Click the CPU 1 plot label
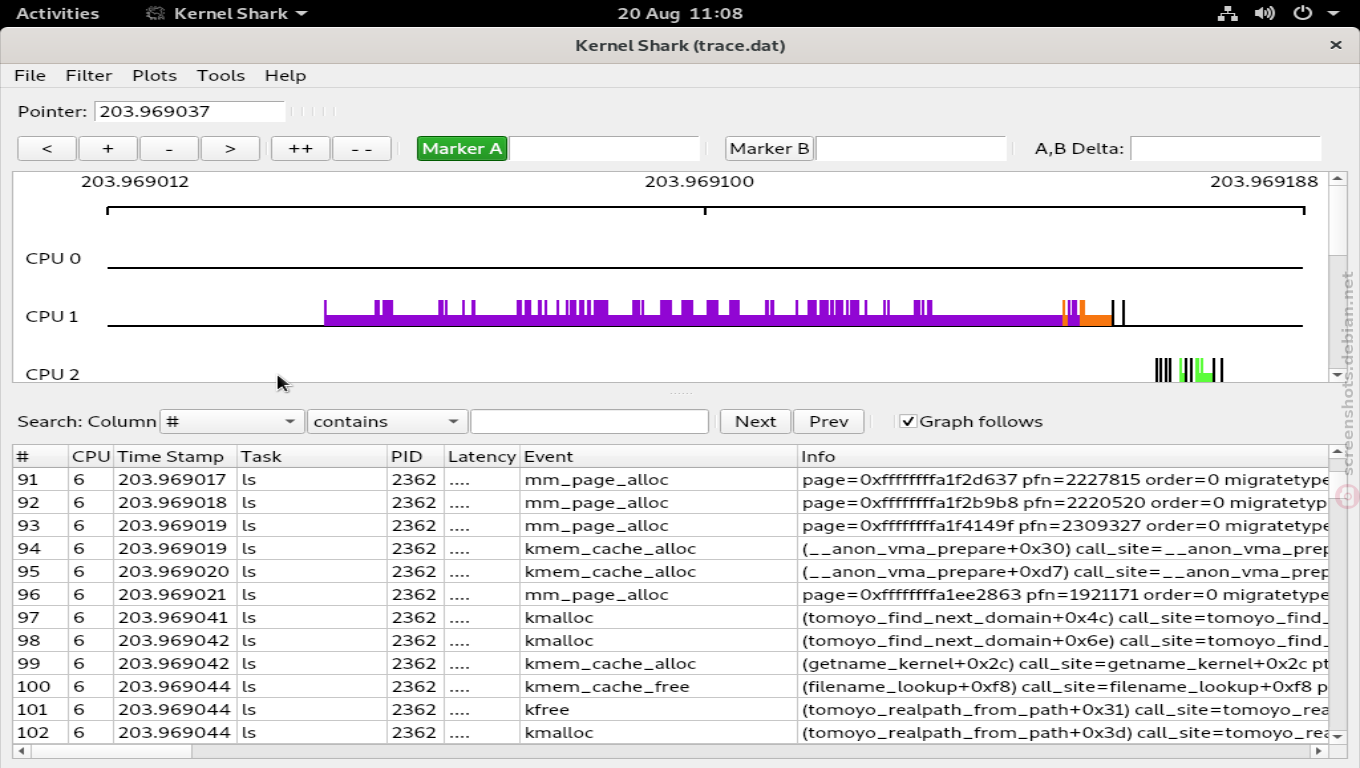This screenshot has height=768, width=1360. pyautogui.click(x=52, y=317)
